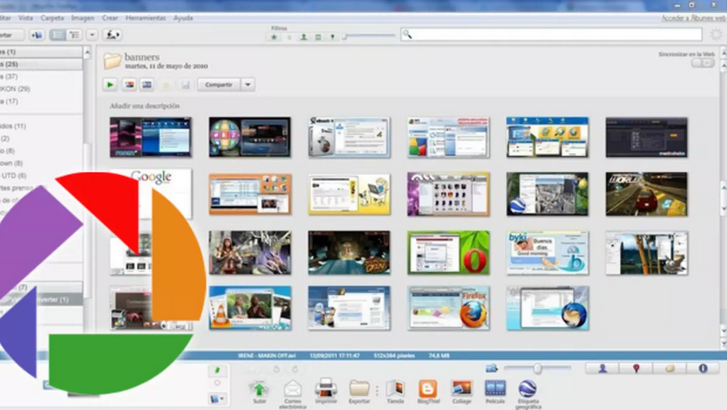Screen dimensions: 727x410
Task: Hold selected items with green pin
Action: pos(217,370)
